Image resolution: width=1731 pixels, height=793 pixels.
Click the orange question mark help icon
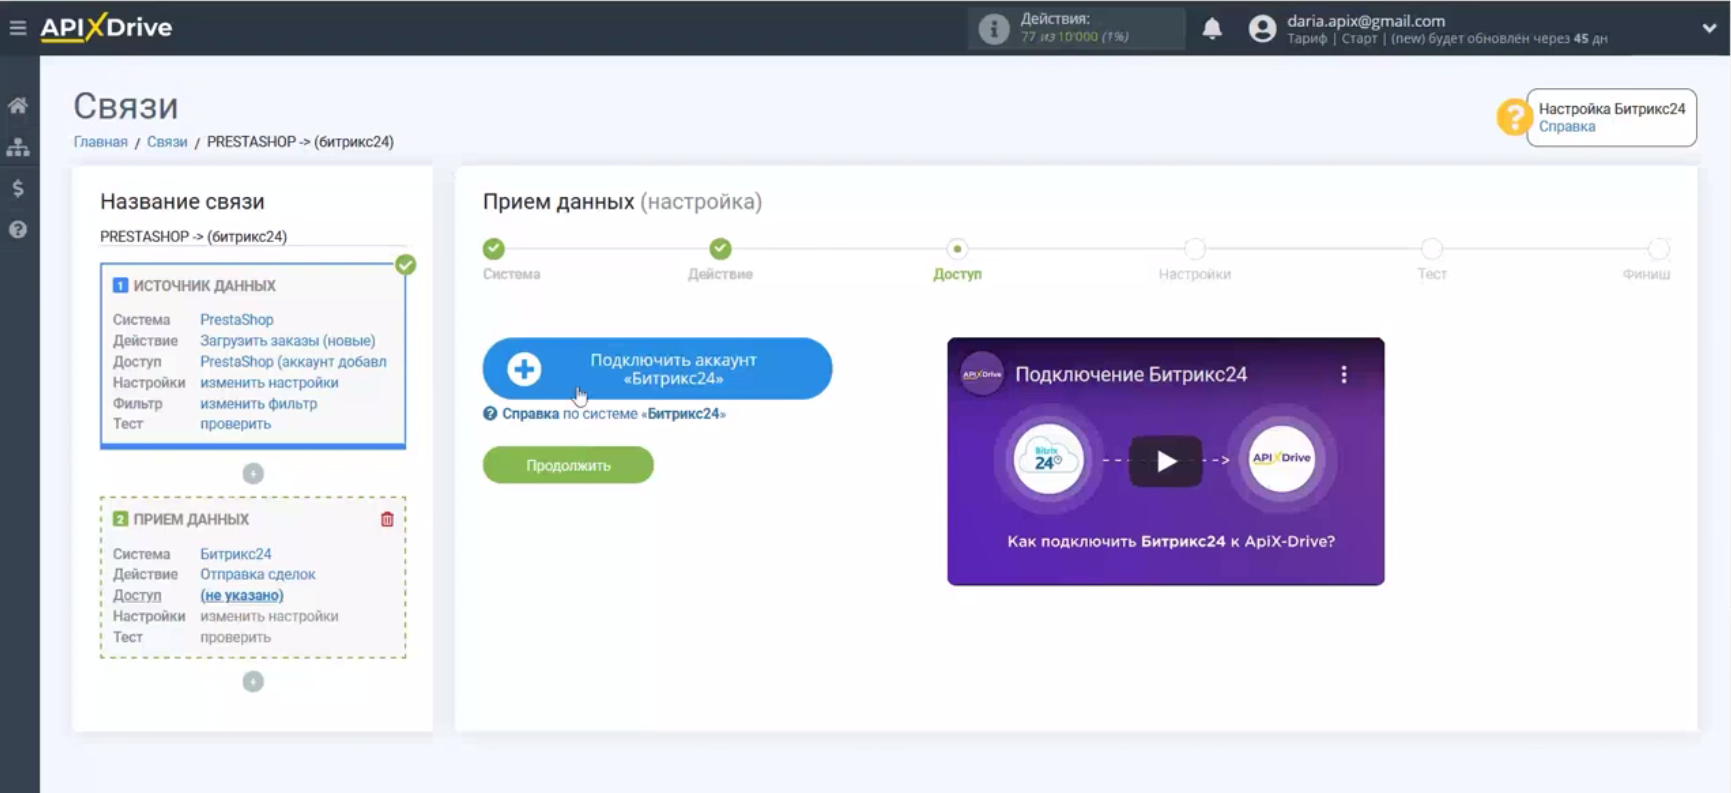(1514, 117)
